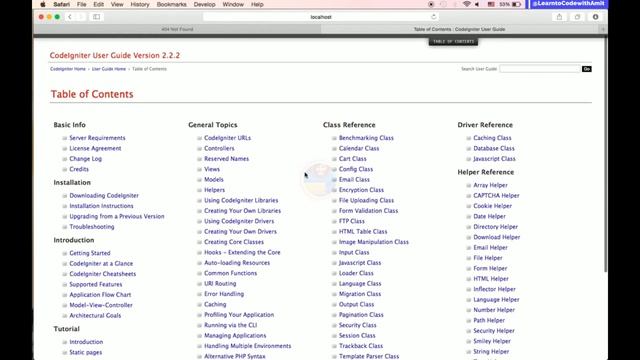Open the Error Handling link
The height and width of the screenshot is (360, 640).
point(224,294)
